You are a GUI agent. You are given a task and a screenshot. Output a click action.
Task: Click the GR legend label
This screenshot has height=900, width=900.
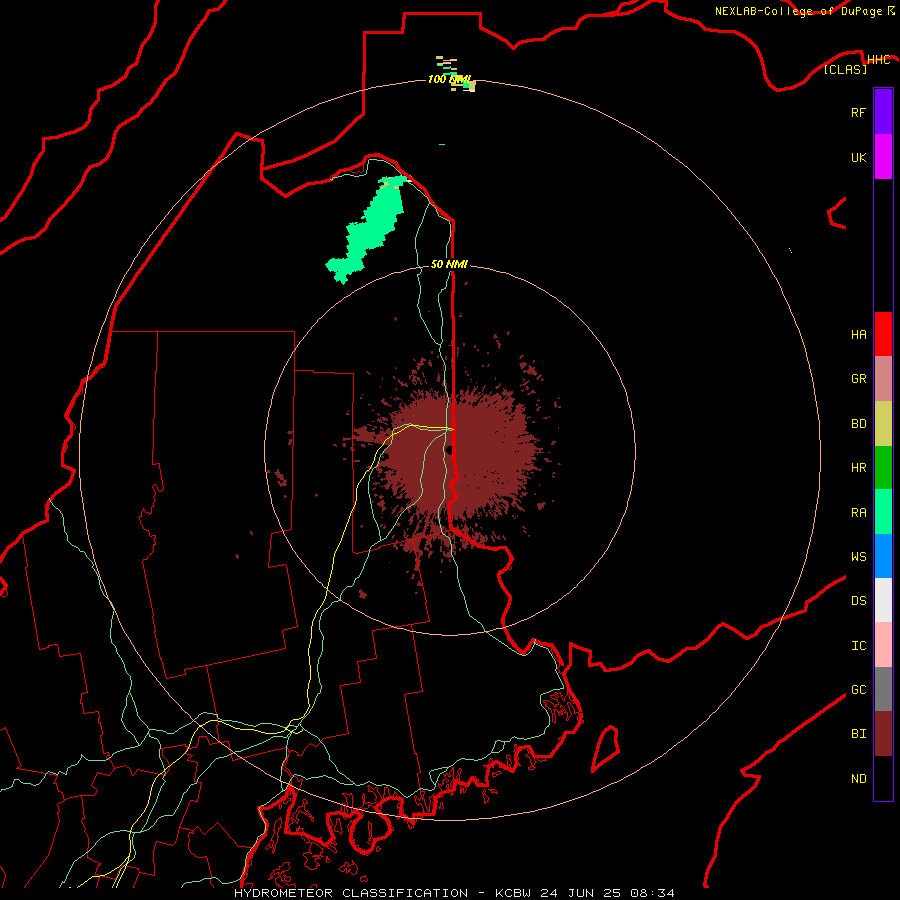point(858,379)
